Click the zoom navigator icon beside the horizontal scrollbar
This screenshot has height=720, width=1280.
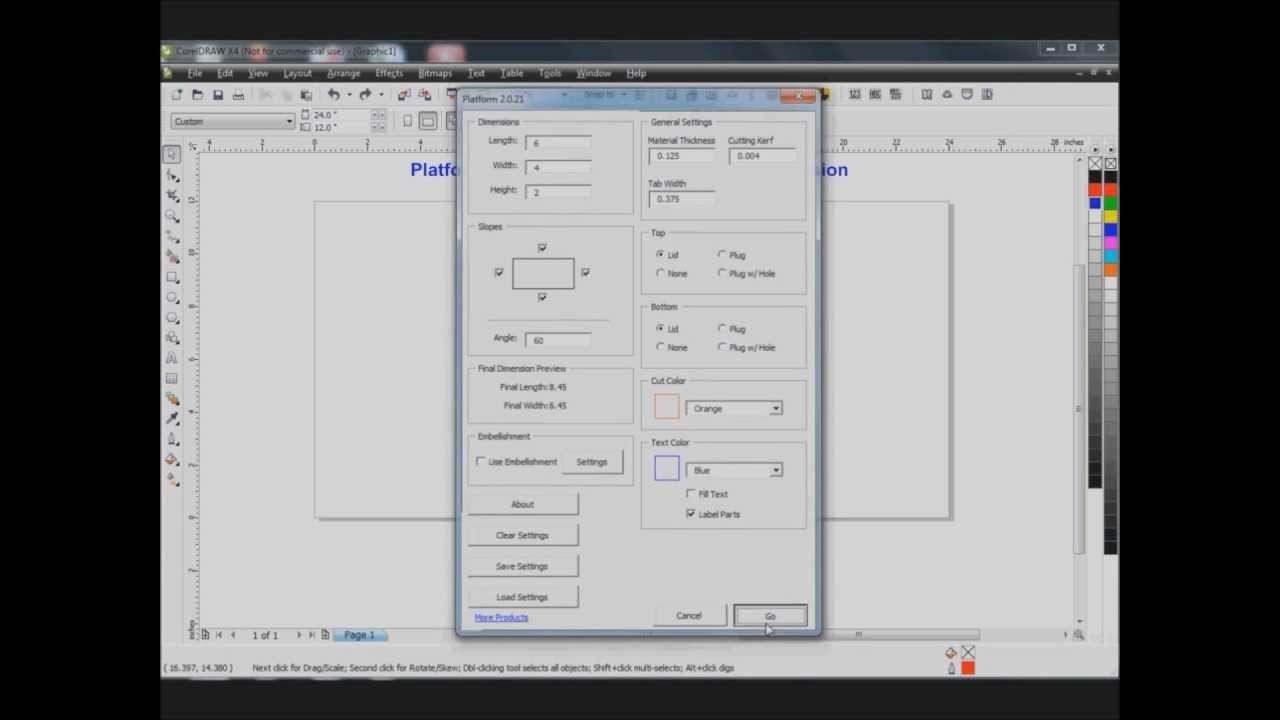(1078, 635)
